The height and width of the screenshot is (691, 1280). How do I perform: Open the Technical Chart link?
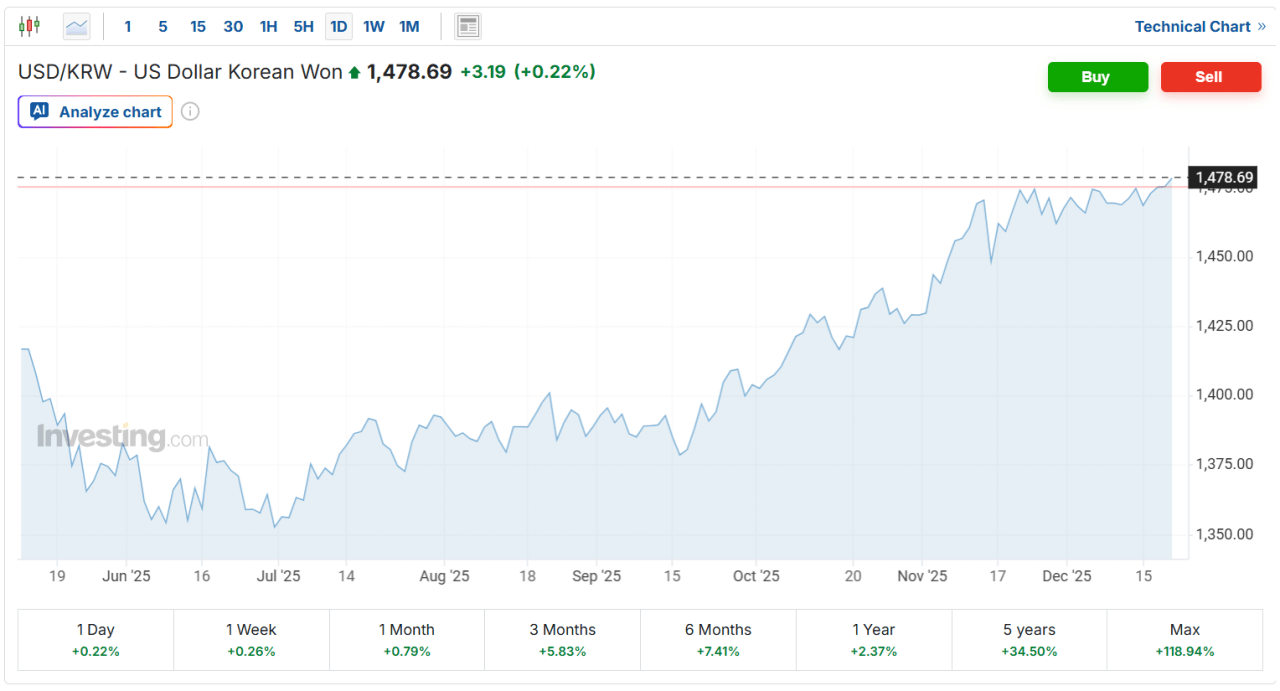pos(1199,26)
